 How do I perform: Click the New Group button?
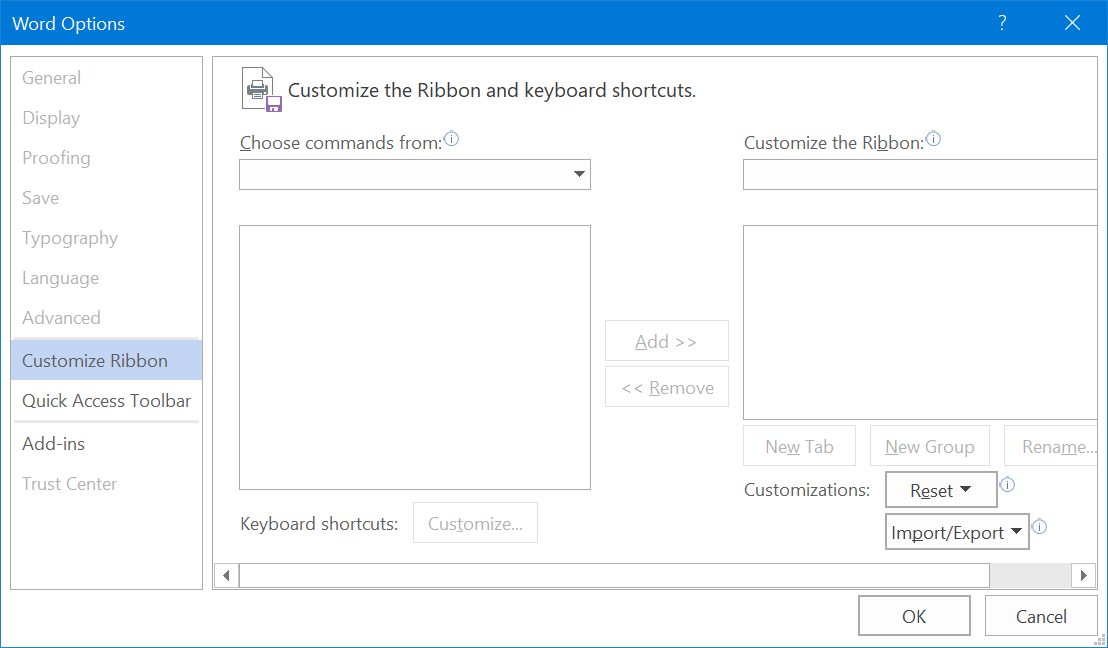coord(929,447)
